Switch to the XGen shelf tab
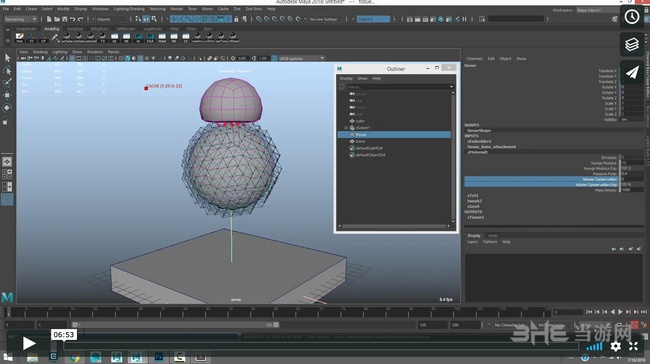The height and width of the screenshot is (364, 650). click(x=191, y=29)
